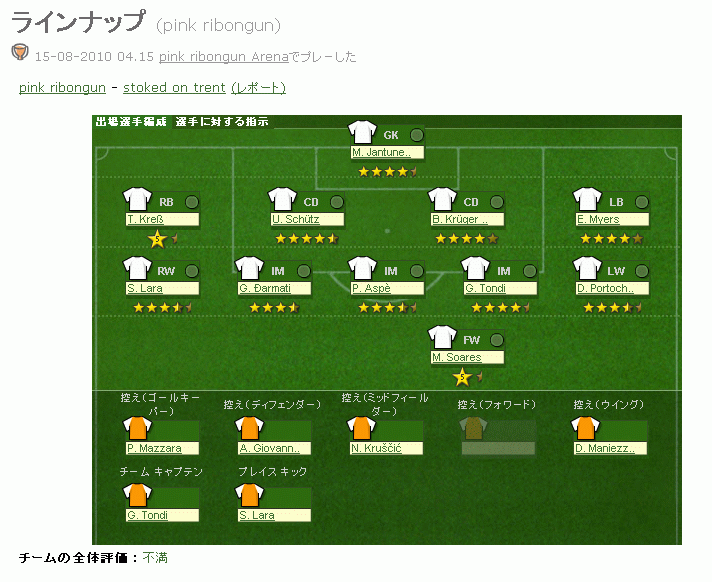Viewport: 712px width, 582px height.
Task: Open substitute N. Kruščić name link
Action: coord(376,449)
